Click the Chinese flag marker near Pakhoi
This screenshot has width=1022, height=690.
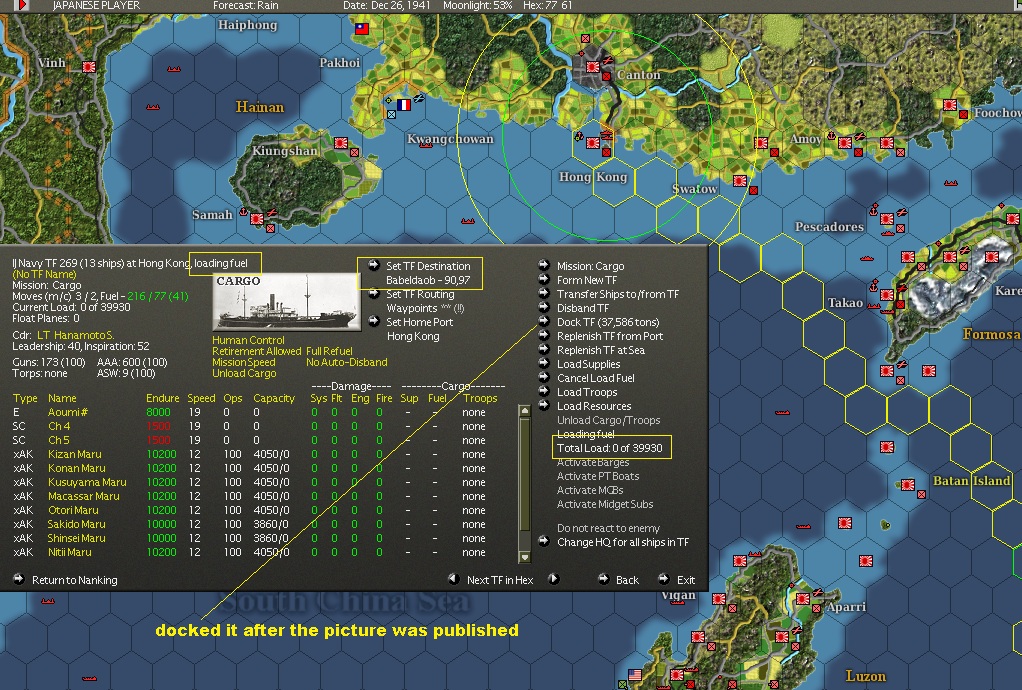click(362, 29)
